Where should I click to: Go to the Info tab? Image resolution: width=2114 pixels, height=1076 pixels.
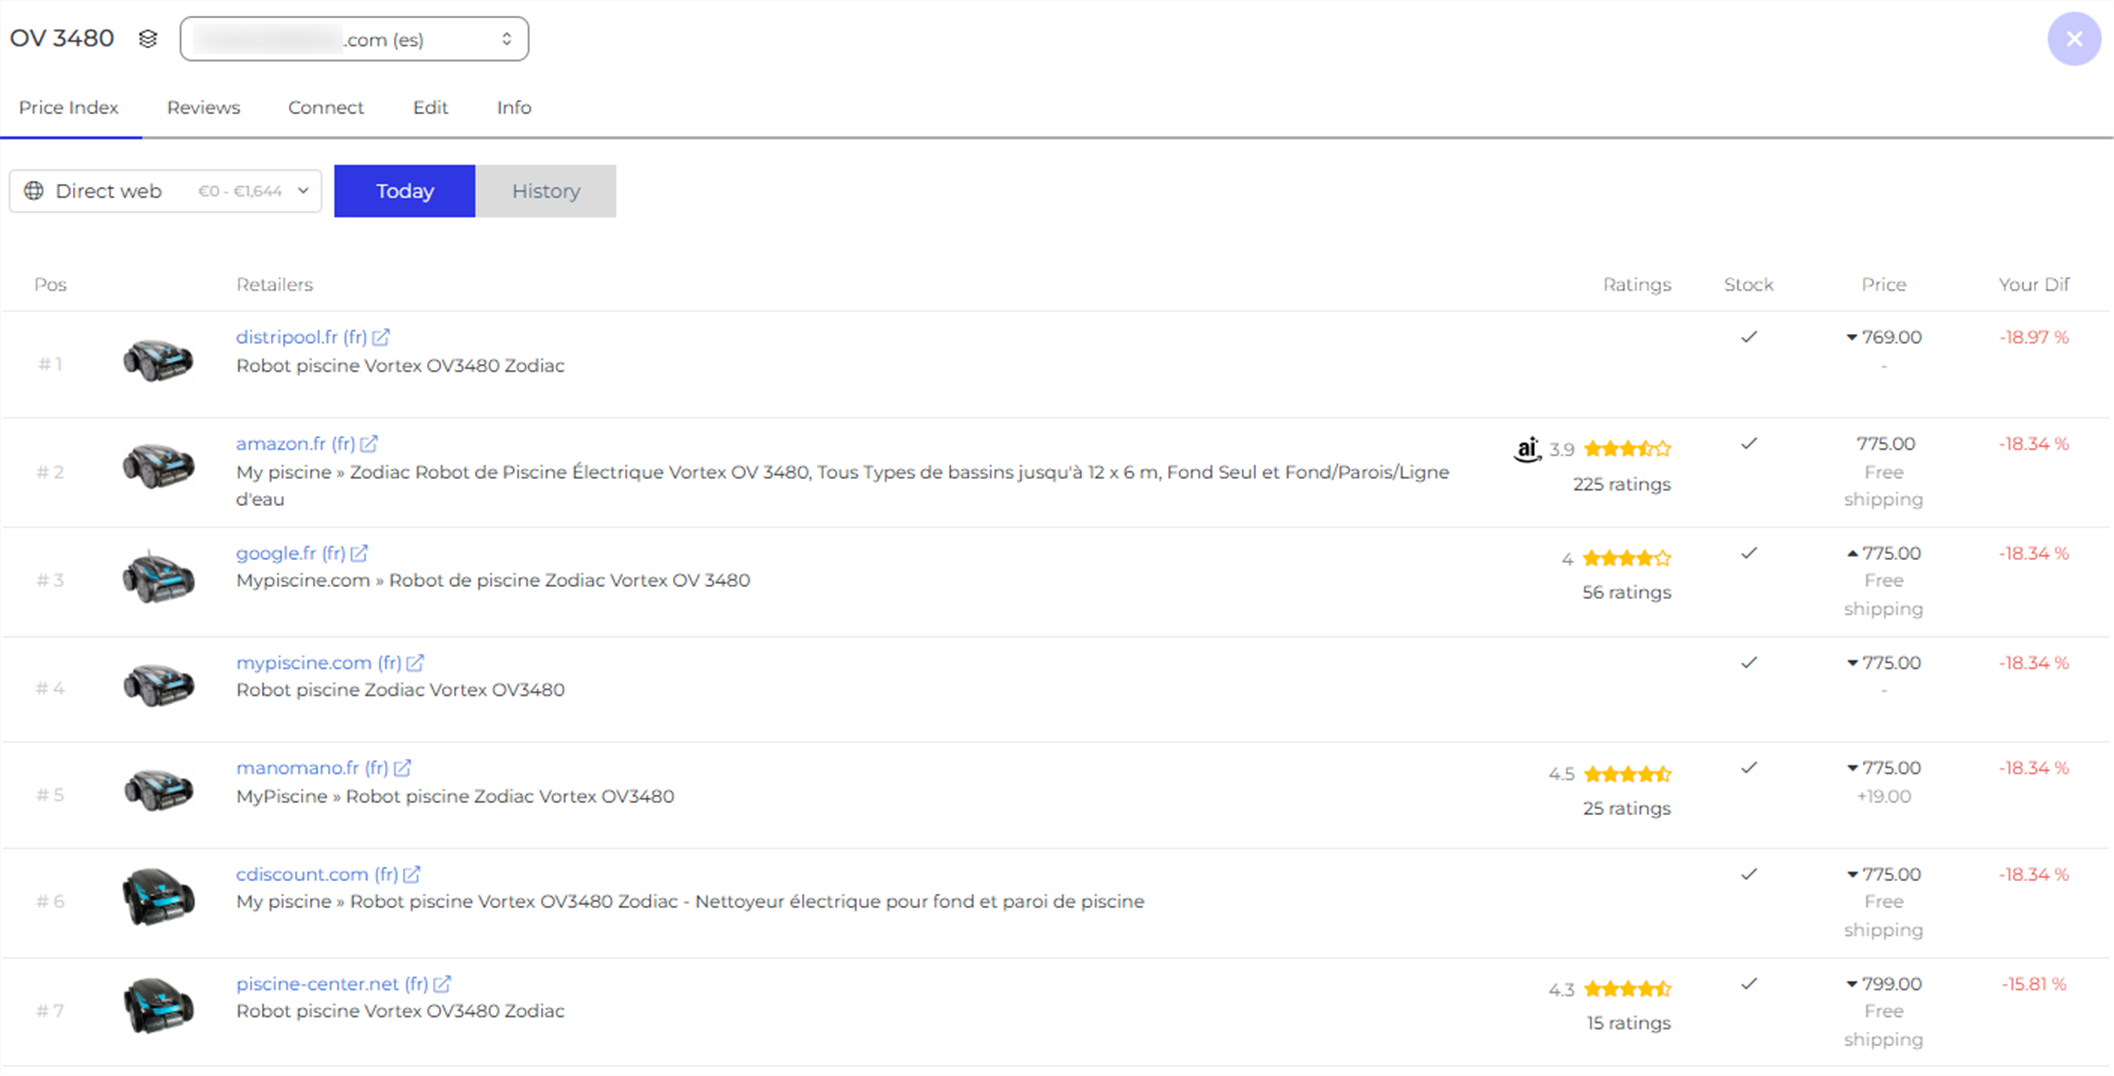coord(513,107)
